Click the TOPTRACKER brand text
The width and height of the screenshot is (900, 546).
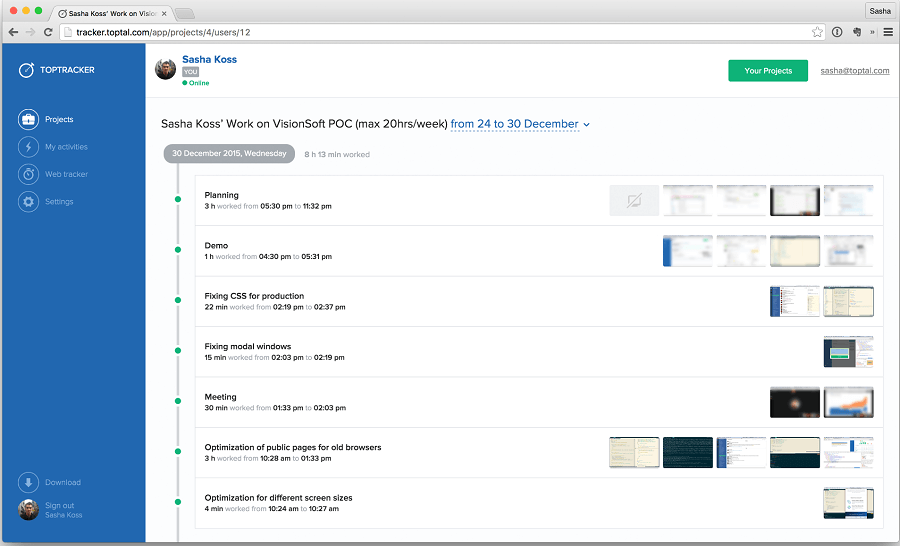[x=67, y=70]
